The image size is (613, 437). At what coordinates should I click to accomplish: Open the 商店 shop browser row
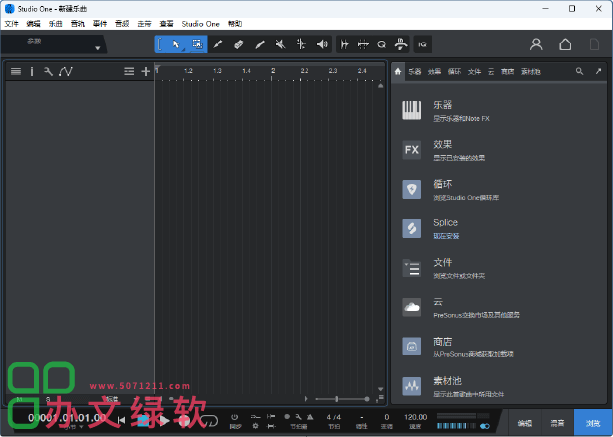[498, 347]
